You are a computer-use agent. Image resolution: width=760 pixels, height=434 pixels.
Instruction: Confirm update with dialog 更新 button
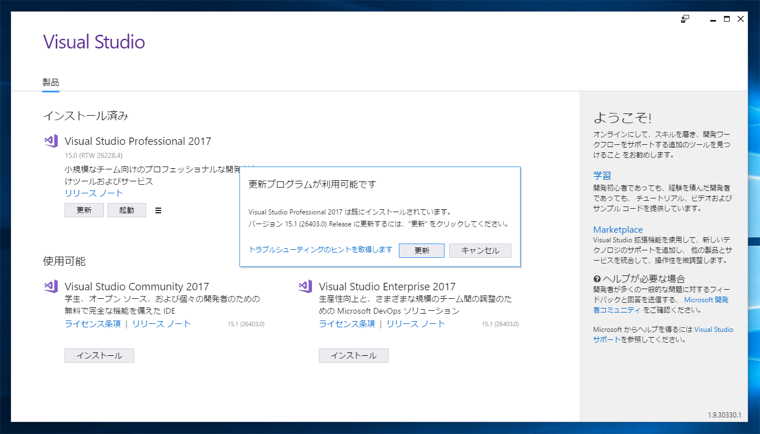pos(422,250)
